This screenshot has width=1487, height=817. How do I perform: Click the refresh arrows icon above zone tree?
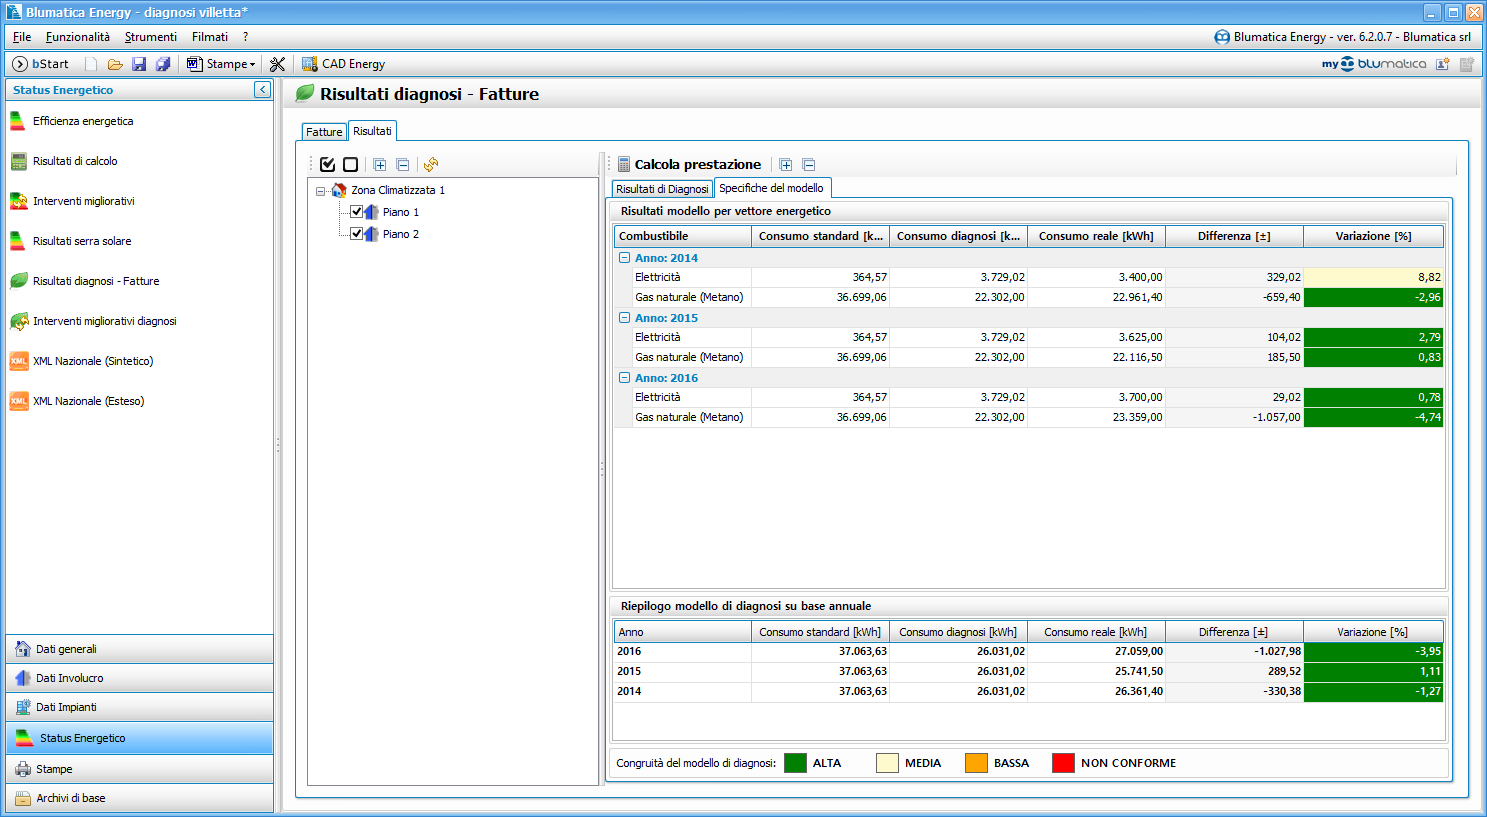coord(431,165)
